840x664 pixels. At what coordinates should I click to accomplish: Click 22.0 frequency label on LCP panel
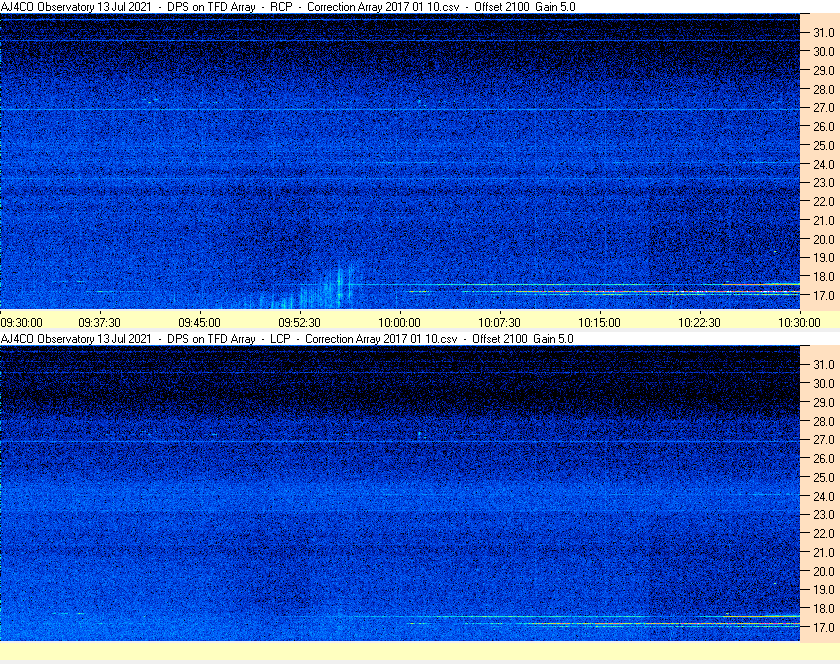824,533
